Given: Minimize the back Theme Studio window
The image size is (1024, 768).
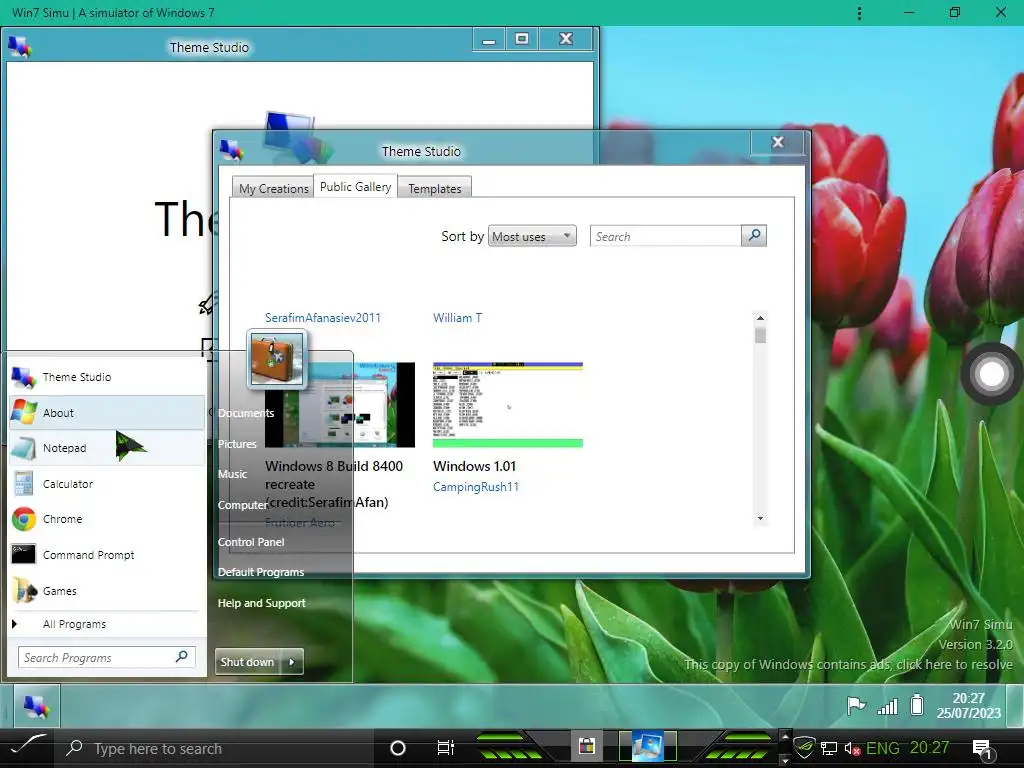Looking at the screenshot, I should 489,40.
